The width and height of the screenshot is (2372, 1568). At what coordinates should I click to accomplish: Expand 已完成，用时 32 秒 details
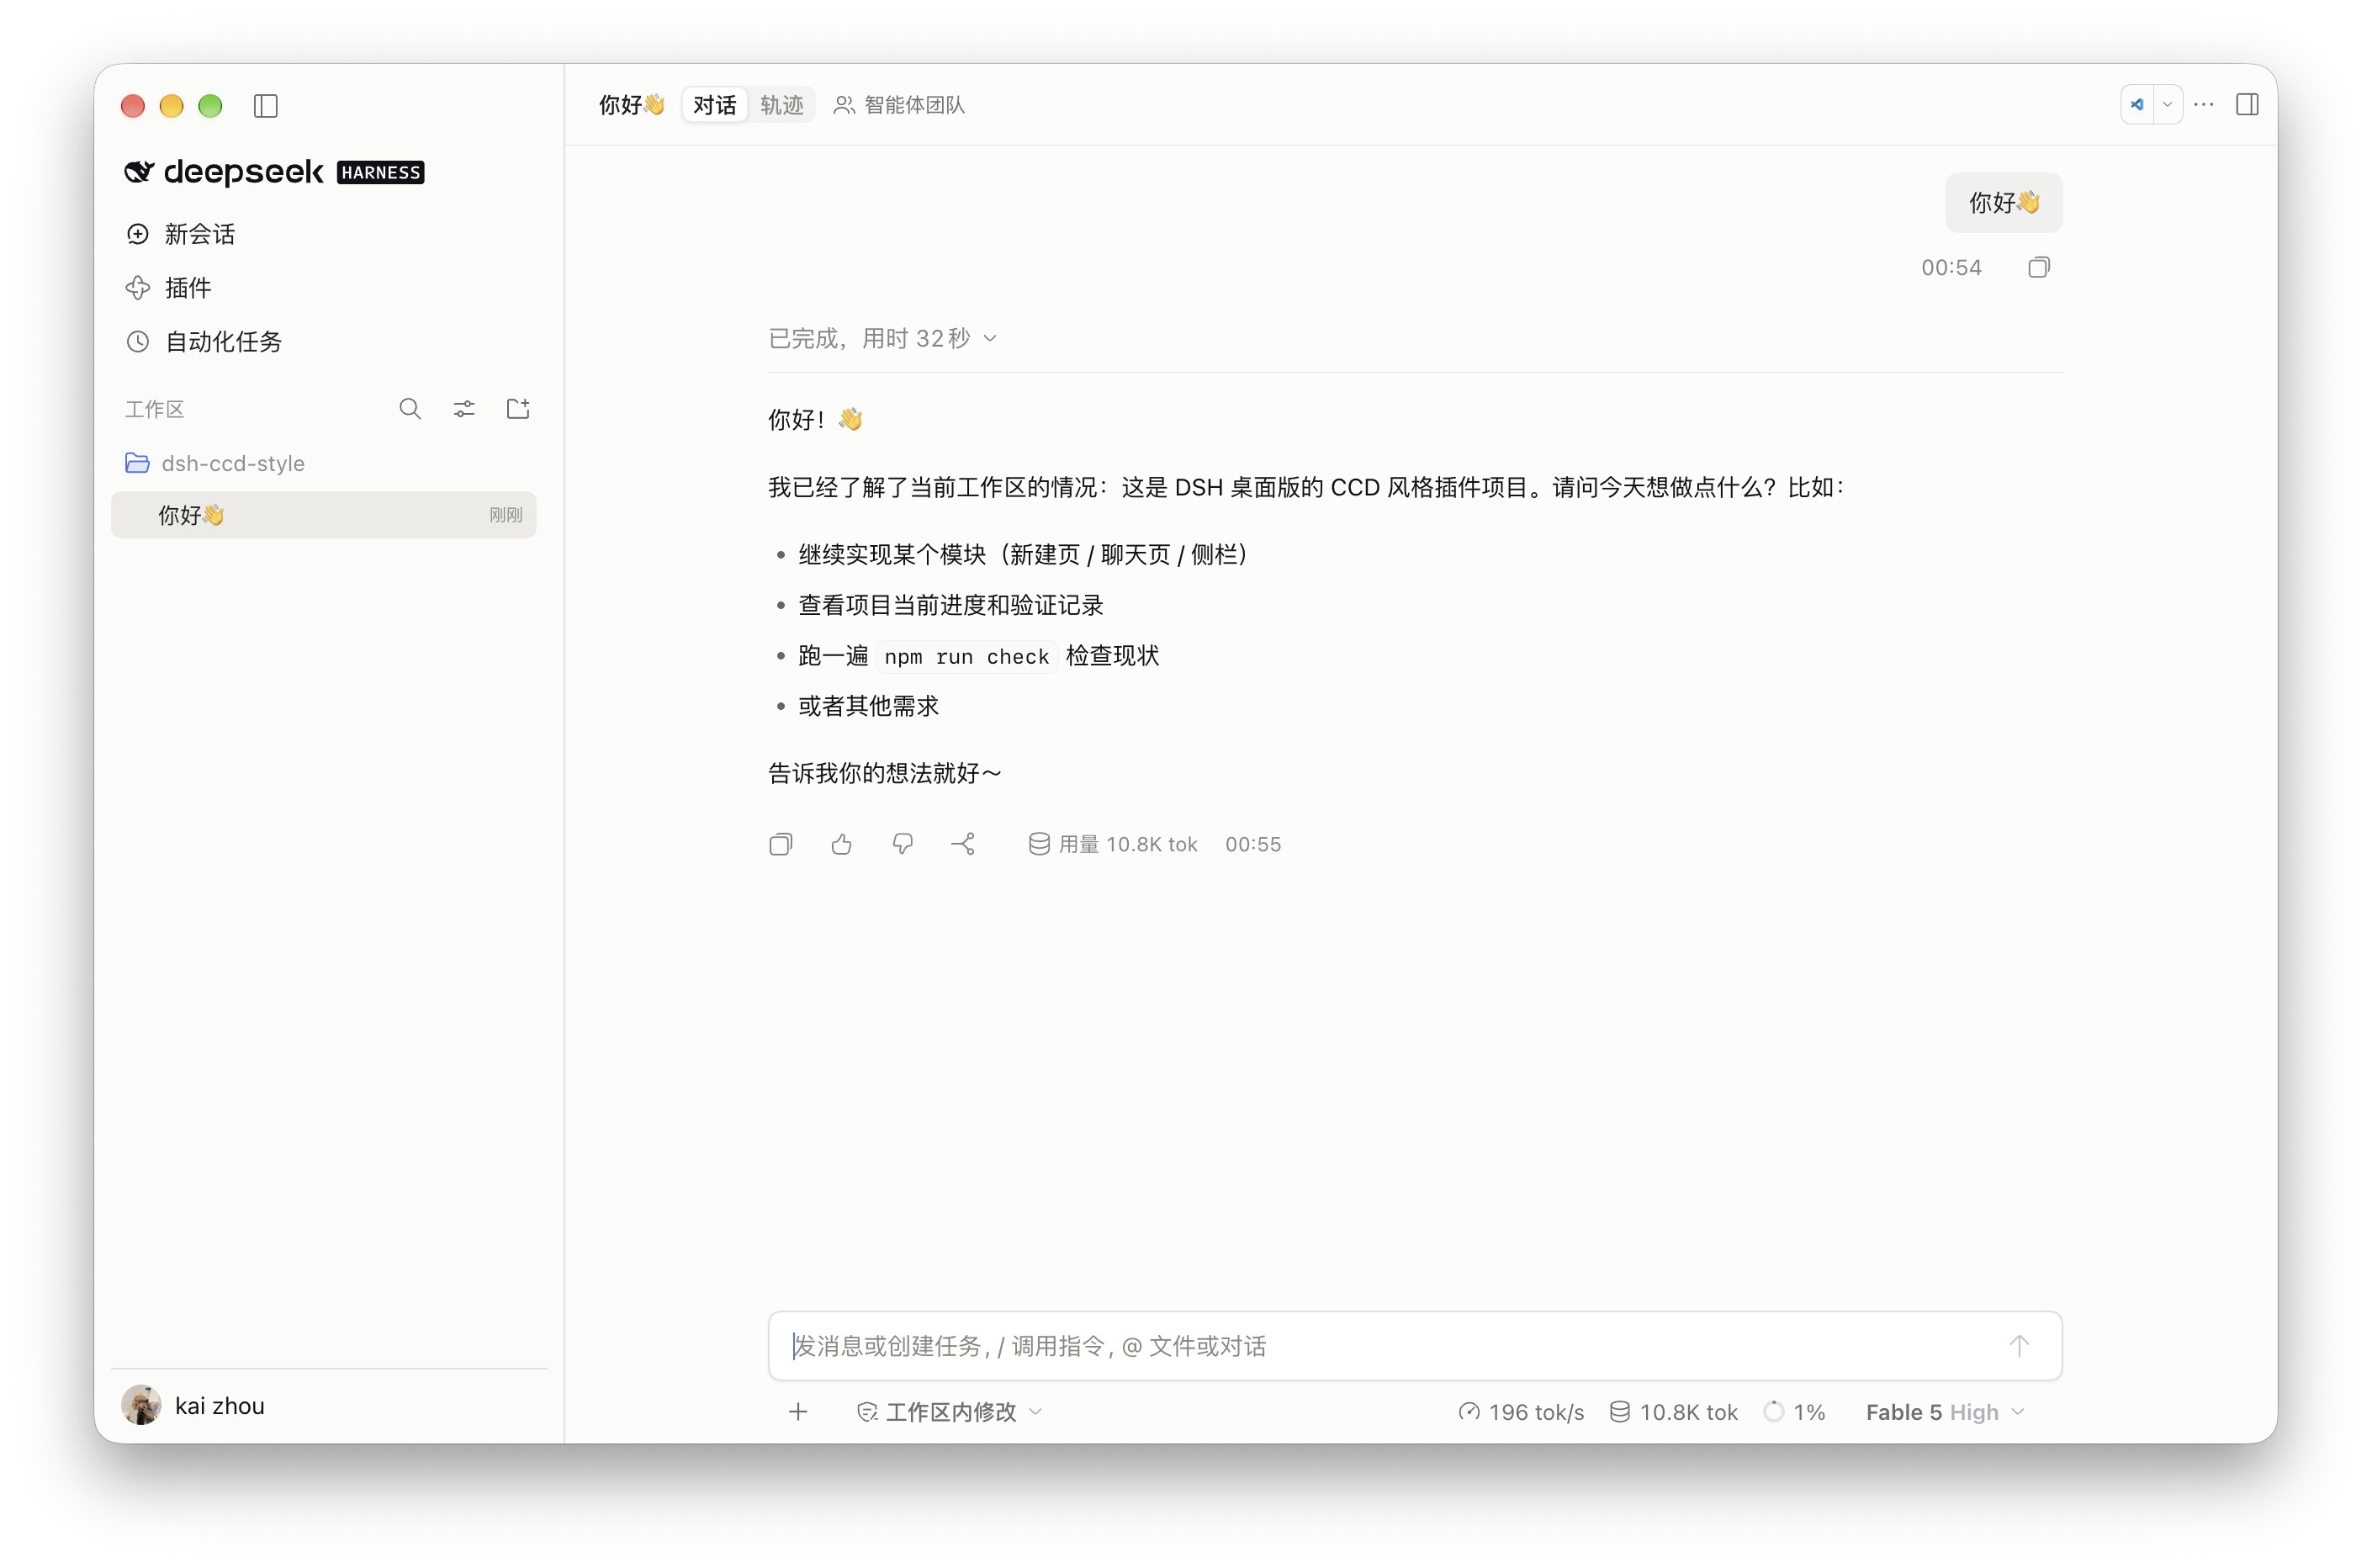[882, 339]
